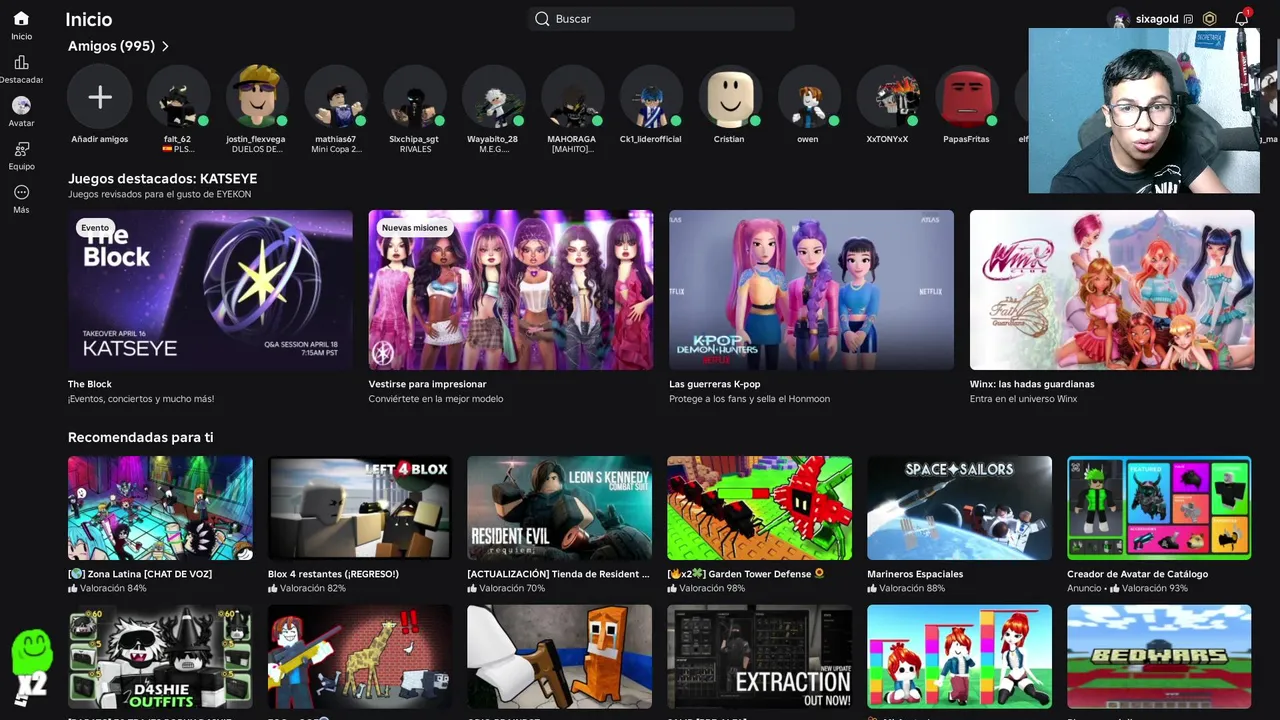Open mathias67 friend avatar
Screen dimensions: 1280x720
point(336,97)
